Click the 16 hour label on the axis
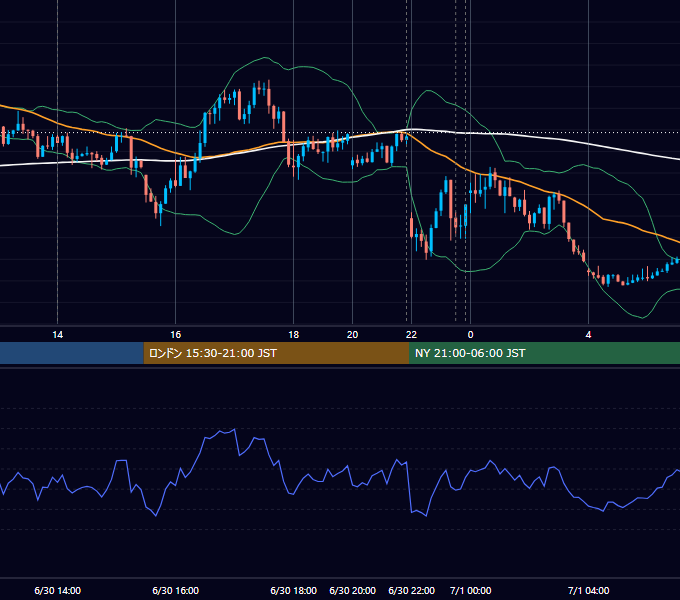The height and width of the screenshot is (600, 680). (175, 335)
